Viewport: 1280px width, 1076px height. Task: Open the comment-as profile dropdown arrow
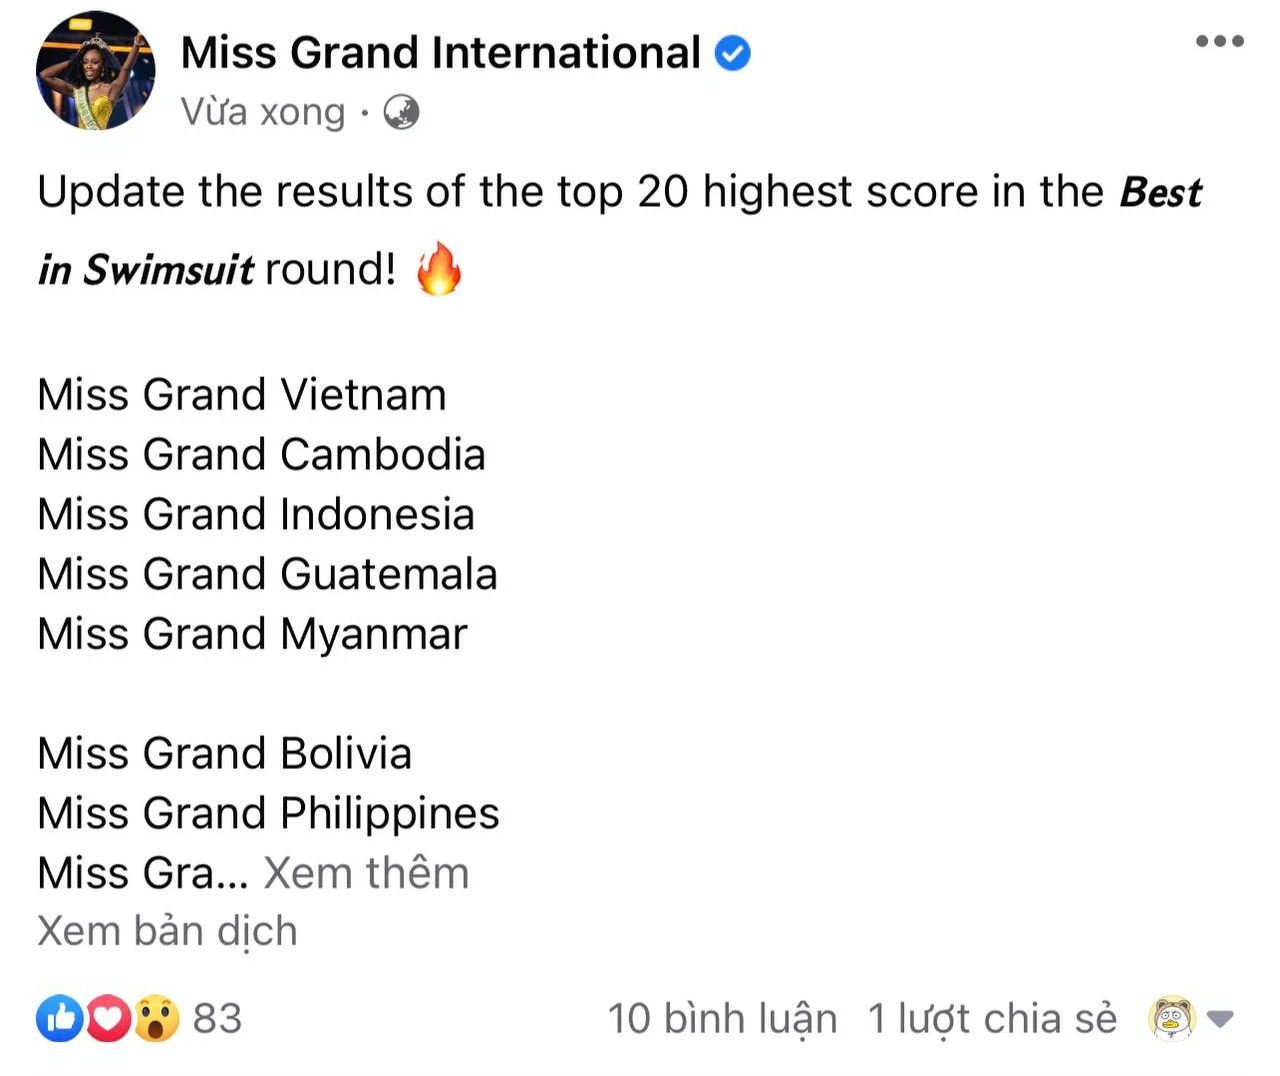[1220, 1019]
